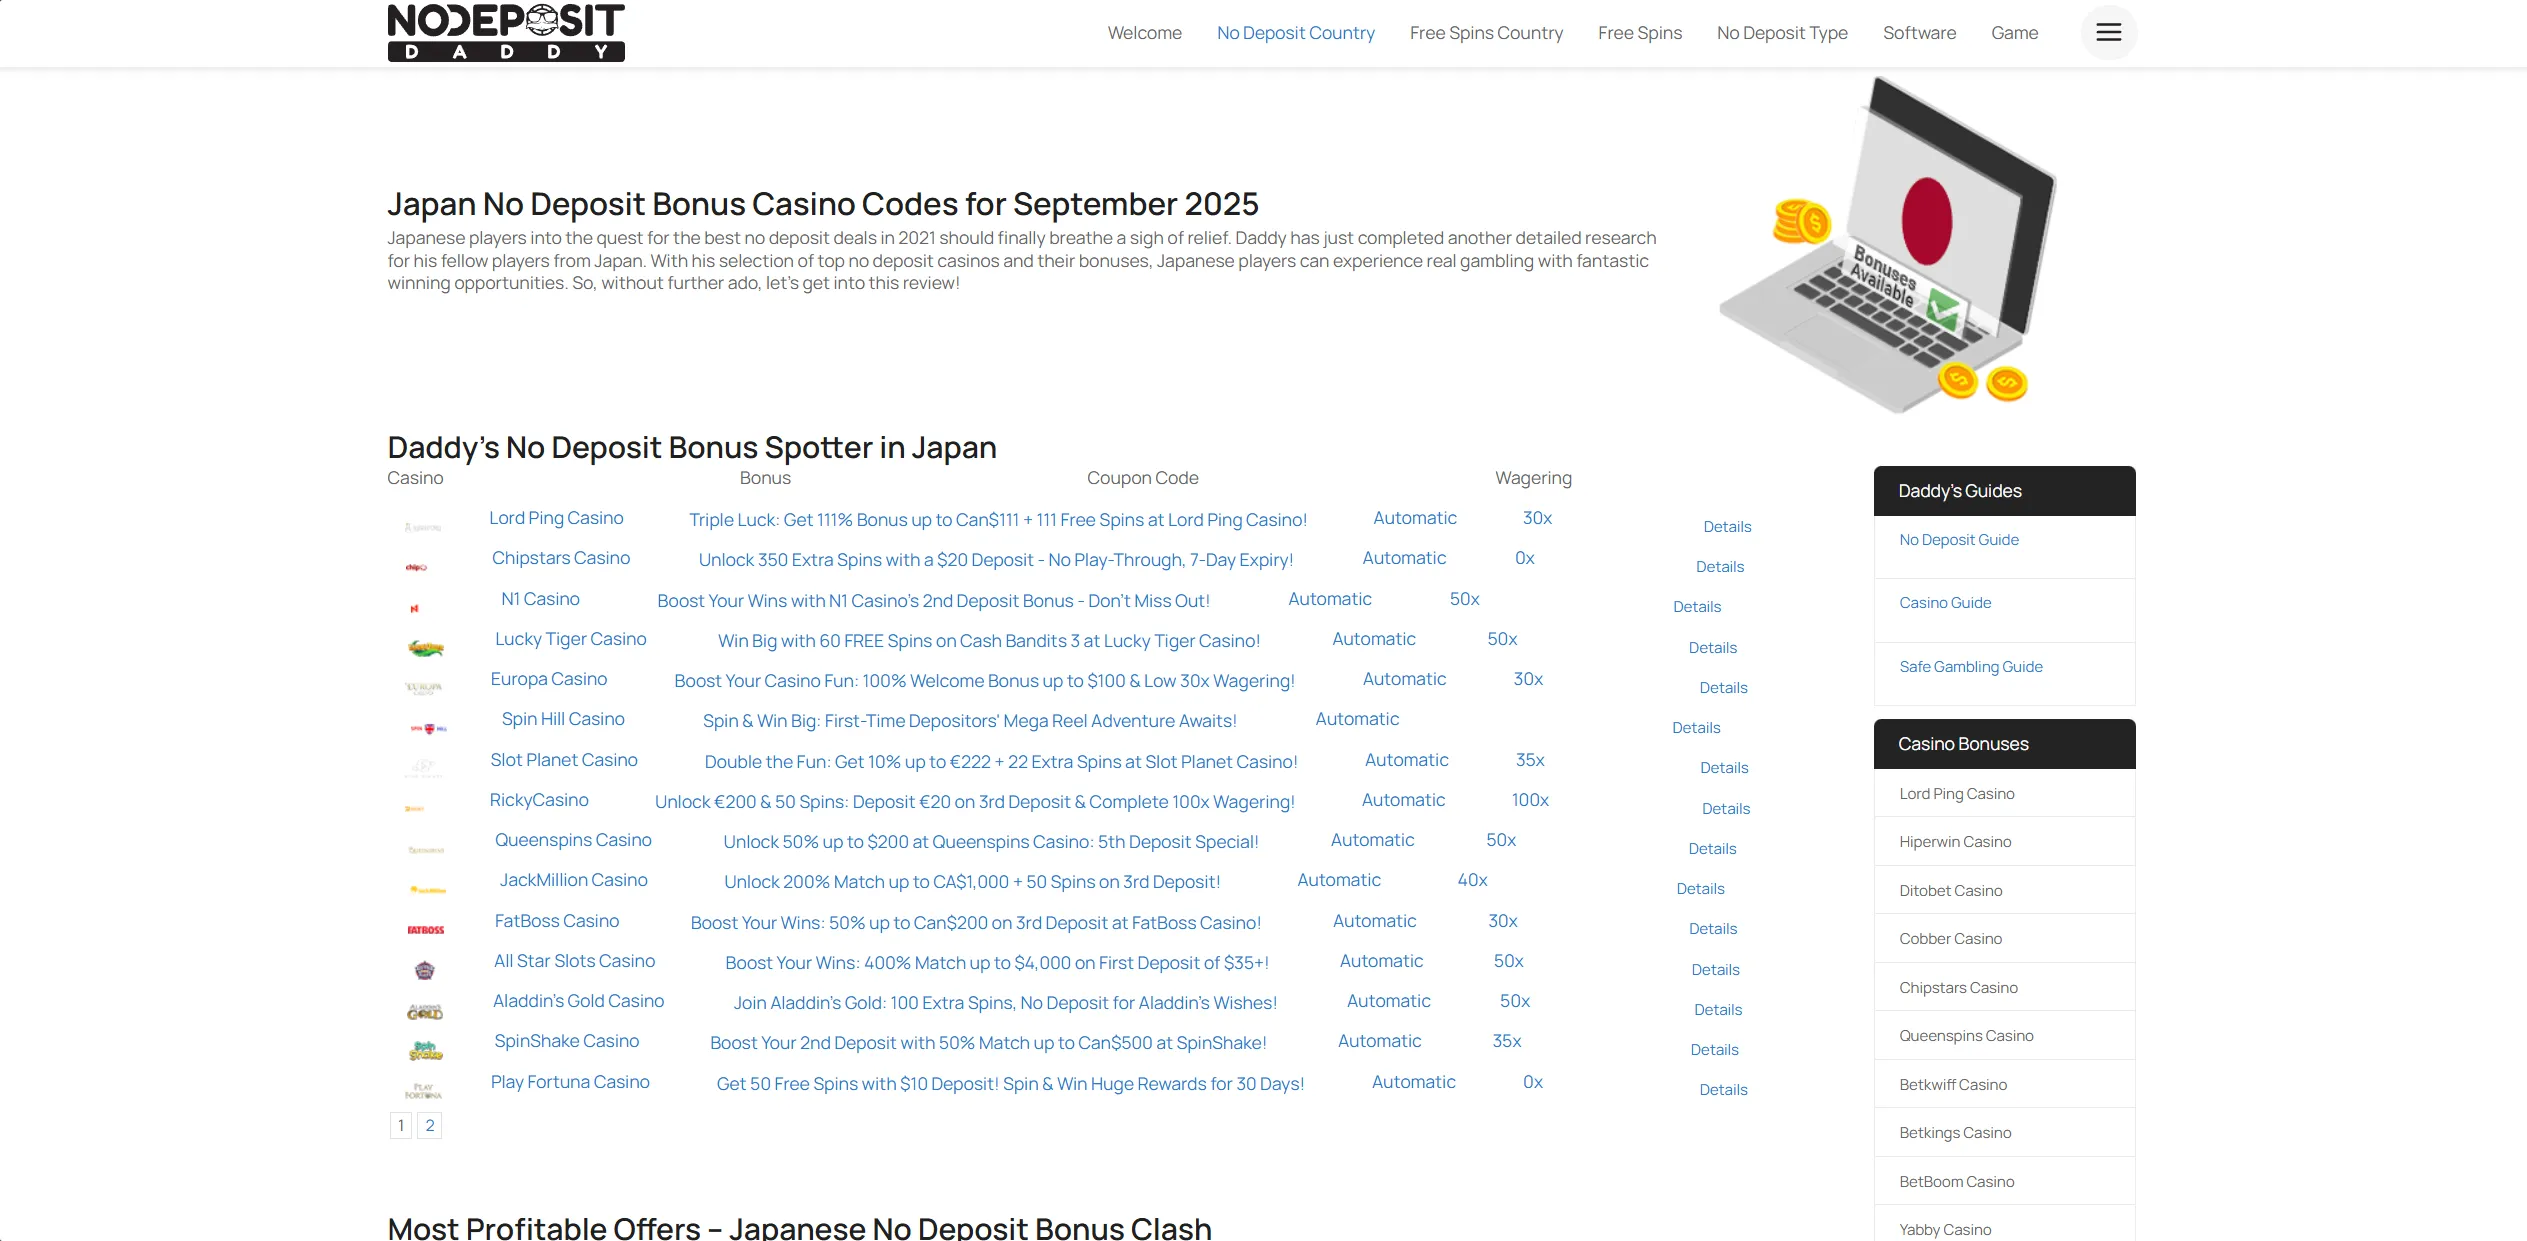This screenshot has width=2527, height=1241.
Task: Open Queenspins 5th Deposit Special bonus link
Action: click(x=991, y=842)
